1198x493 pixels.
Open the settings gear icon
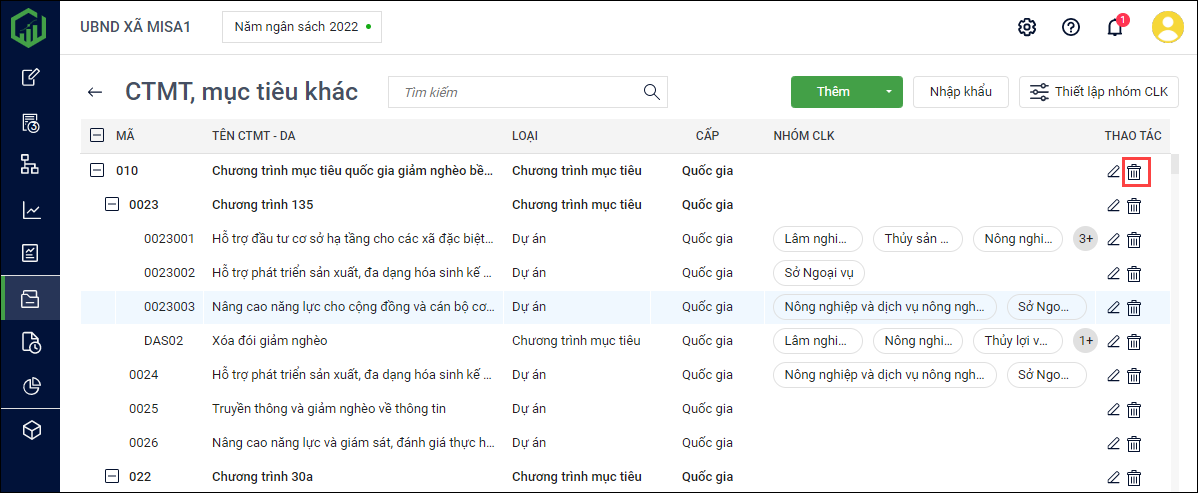coord(1026,27)
